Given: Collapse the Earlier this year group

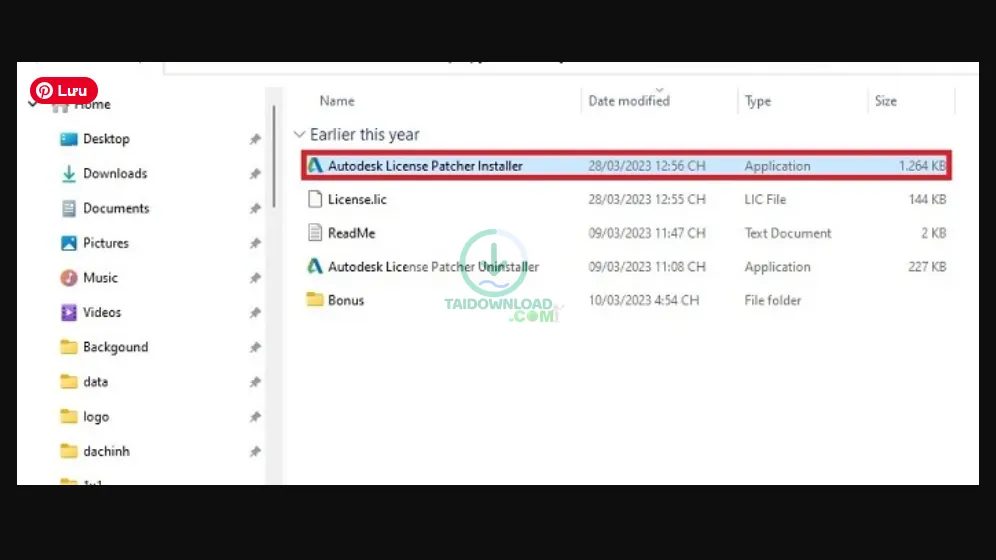Looking at the screenshot, I should coord(299,135).
